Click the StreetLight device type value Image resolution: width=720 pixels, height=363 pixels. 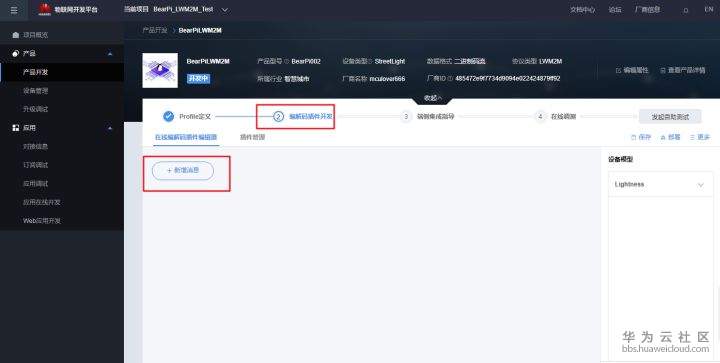[390, 61]
